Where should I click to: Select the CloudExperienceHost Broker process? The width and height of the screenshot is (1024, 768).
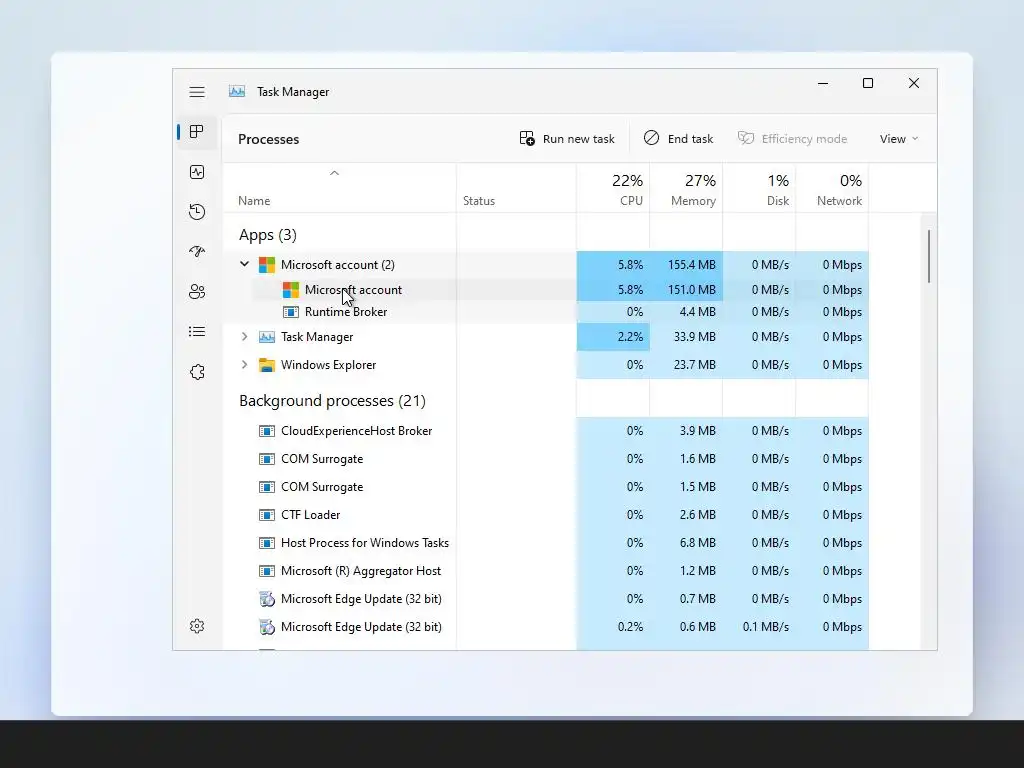545,431
